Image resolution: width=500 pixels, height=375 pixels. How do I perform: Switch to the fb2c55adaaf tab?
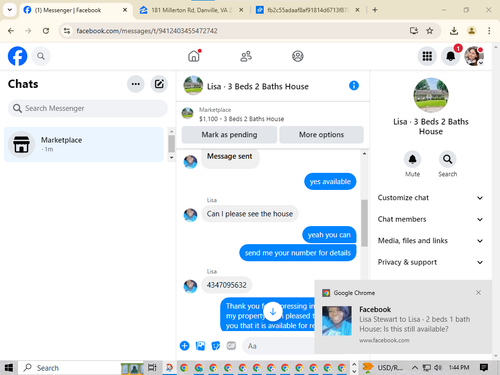click(307, 10)
